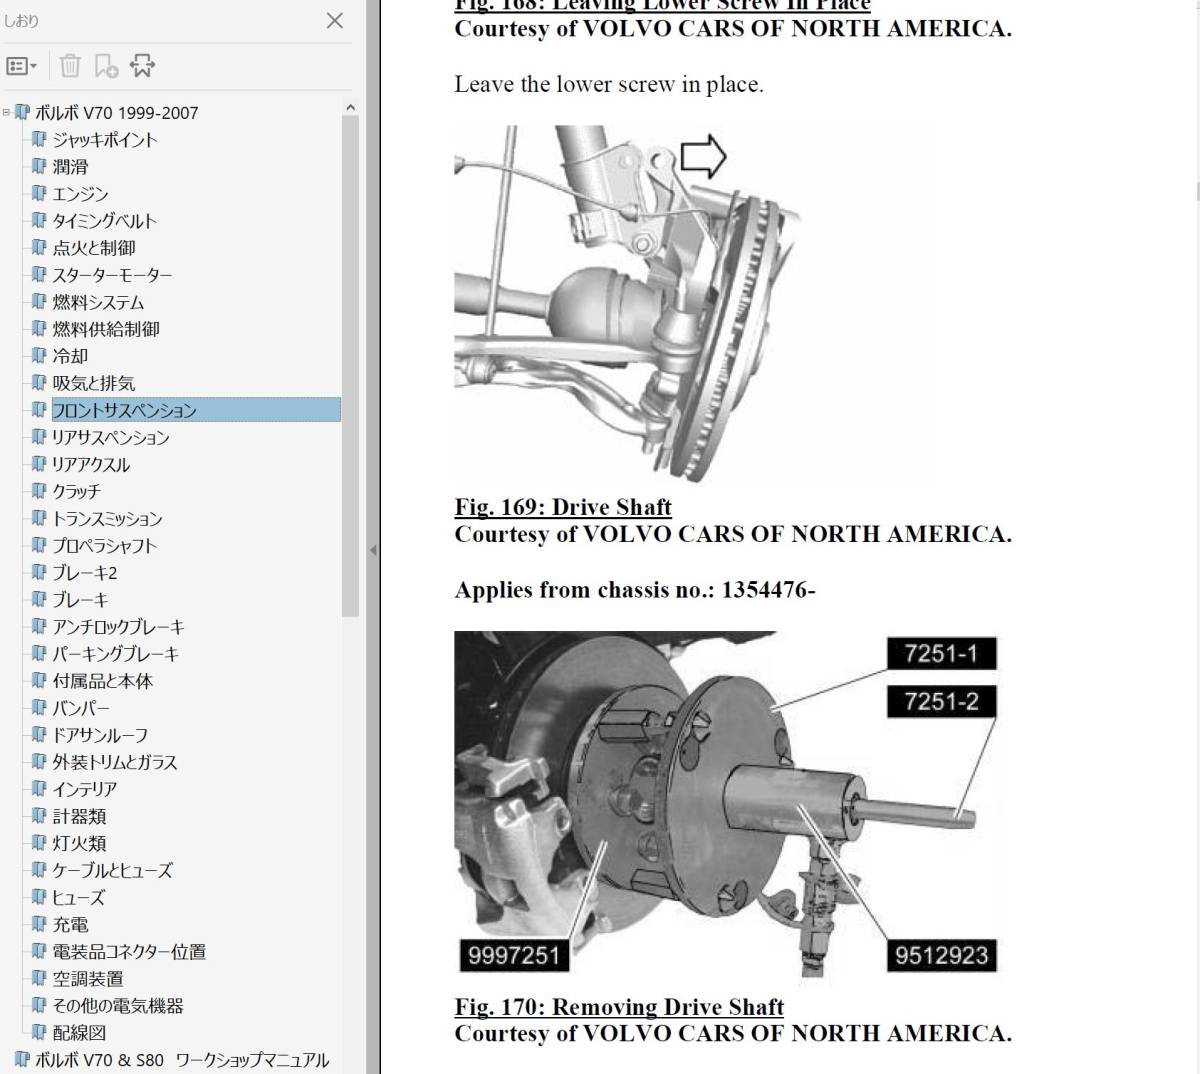Open the 配線図 bookmark
Image resolution: width=1200 pixels, height=1074 pixels.
pyautogui.click(x=79, y=1031)
